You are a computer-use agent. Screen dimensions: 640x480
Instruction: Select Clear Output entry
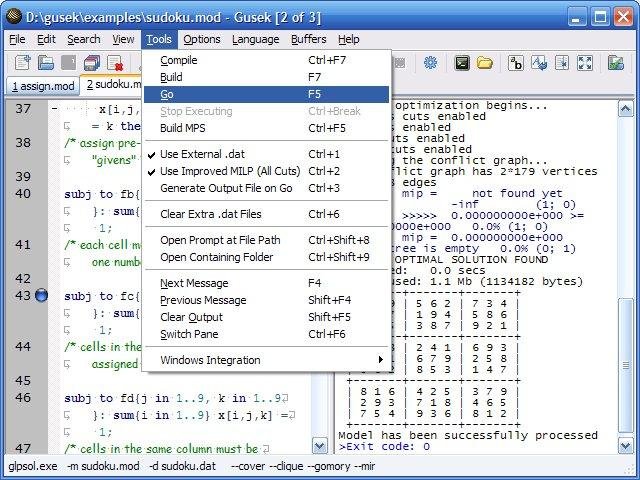point(266,317)
